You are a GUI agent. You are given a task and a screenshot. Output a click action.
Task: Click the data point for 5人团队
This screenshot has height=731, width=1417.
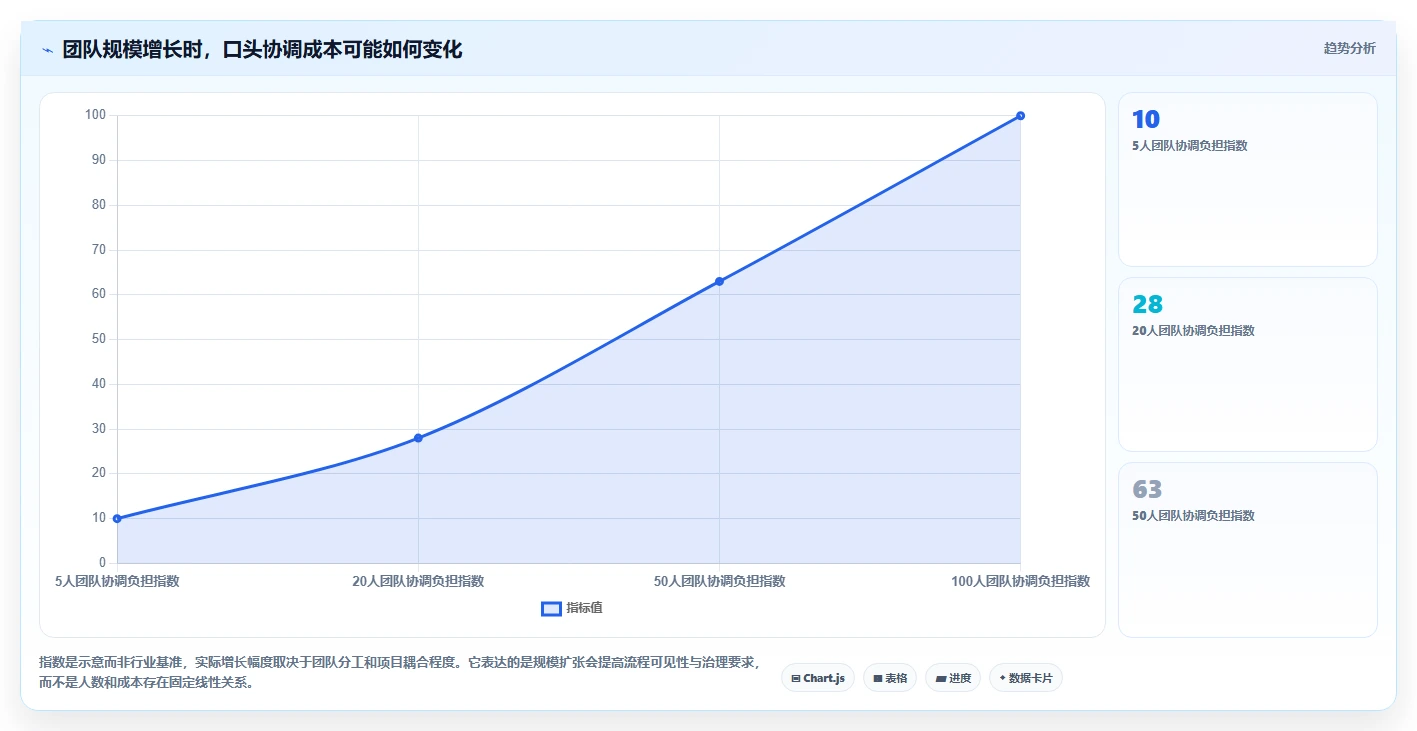pyautogui.click(x=117, y=518)
